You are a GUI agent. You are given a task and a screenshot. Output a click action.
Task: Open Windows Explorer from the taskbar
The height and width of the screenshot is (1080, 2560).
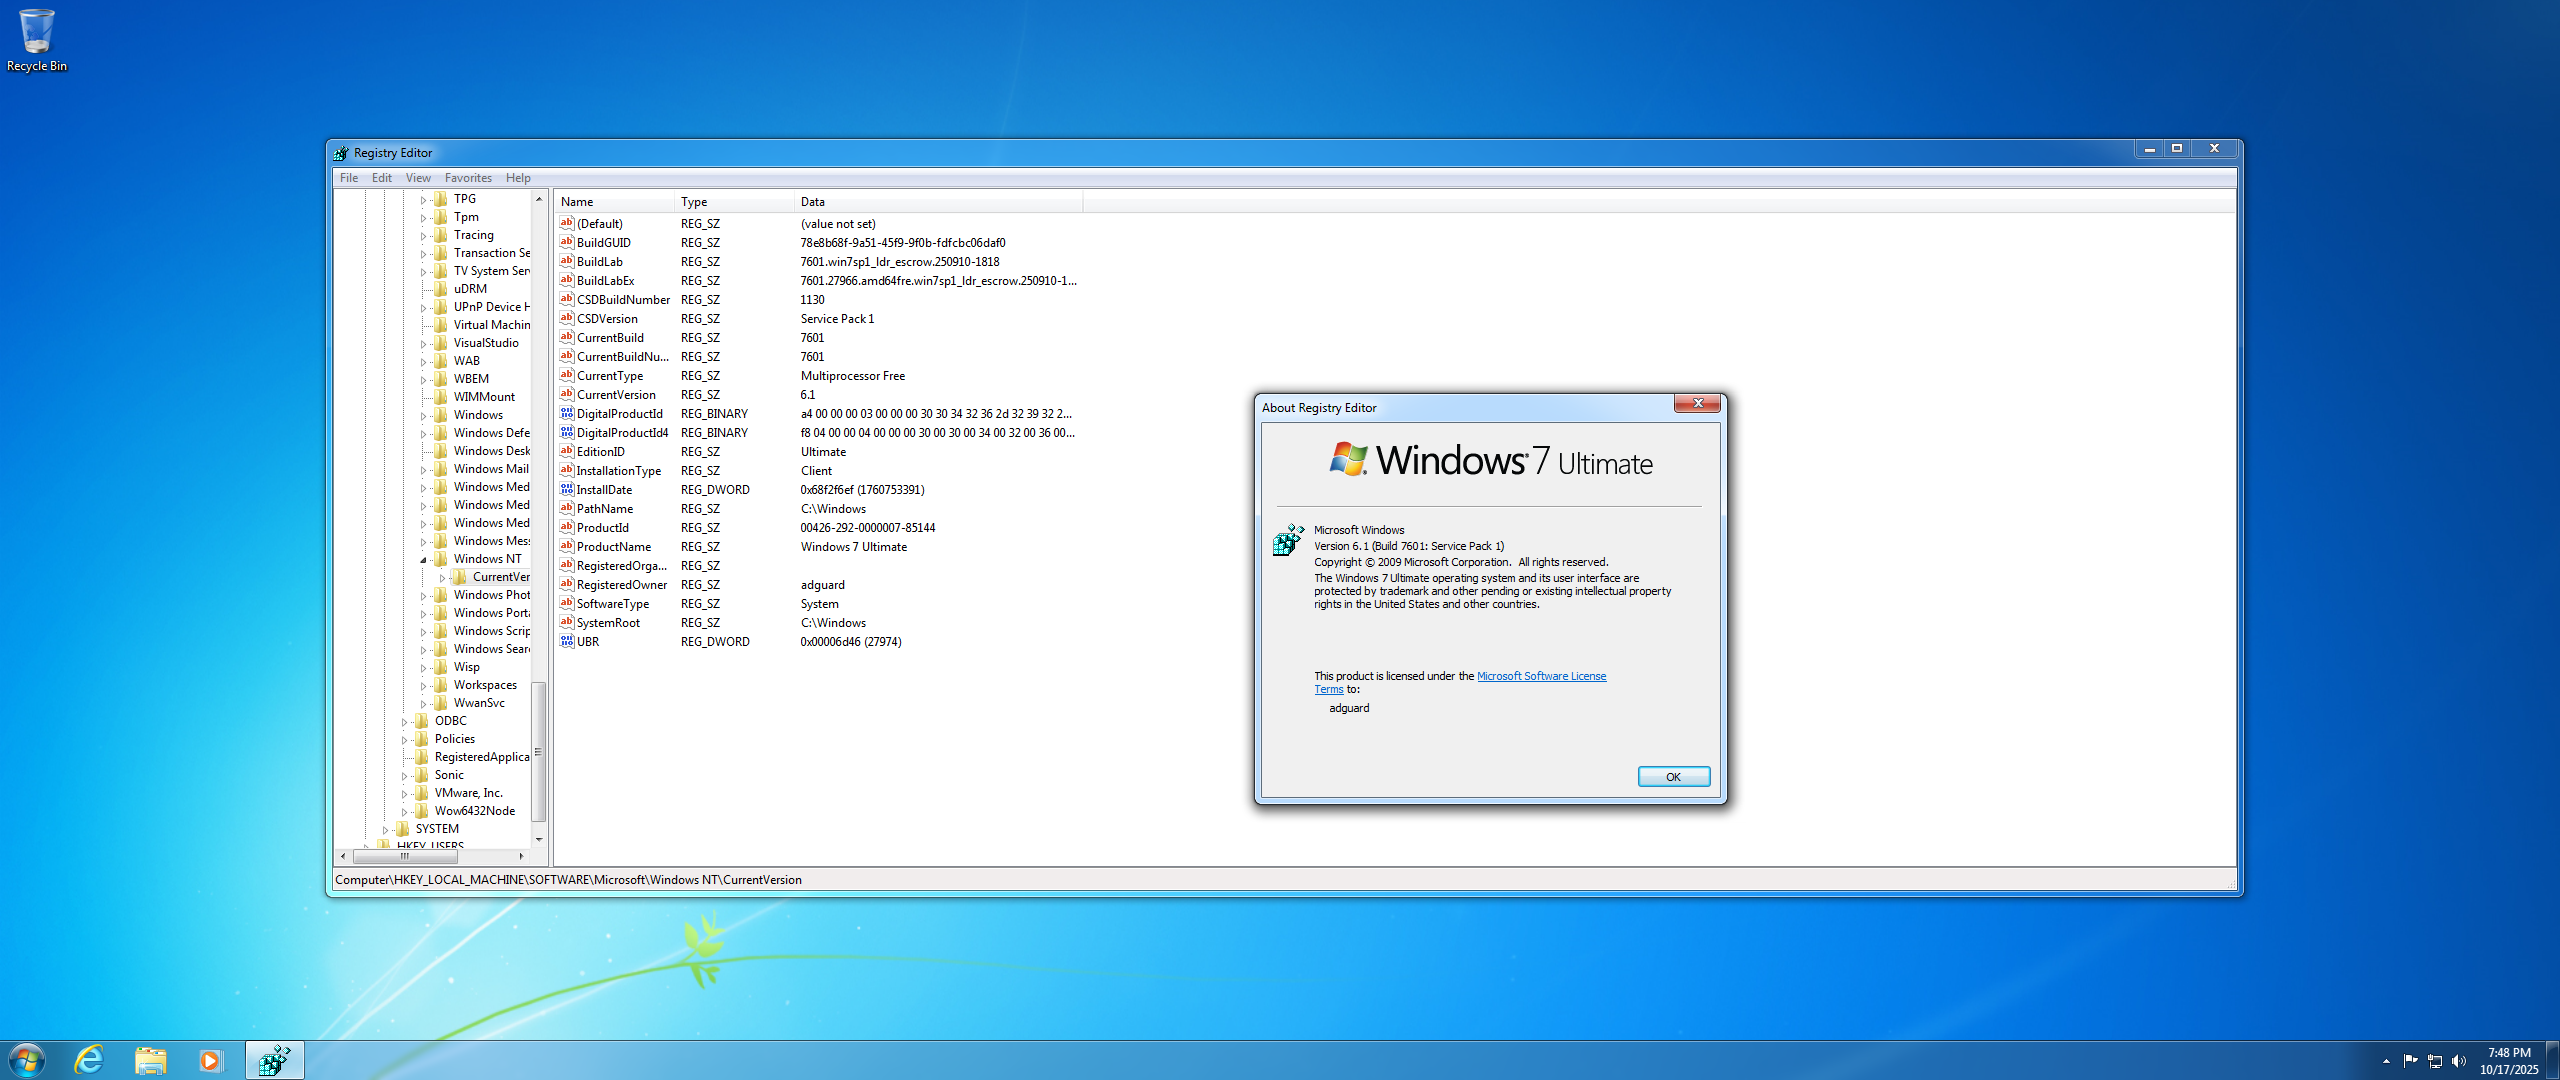[x=150, y=1060]
